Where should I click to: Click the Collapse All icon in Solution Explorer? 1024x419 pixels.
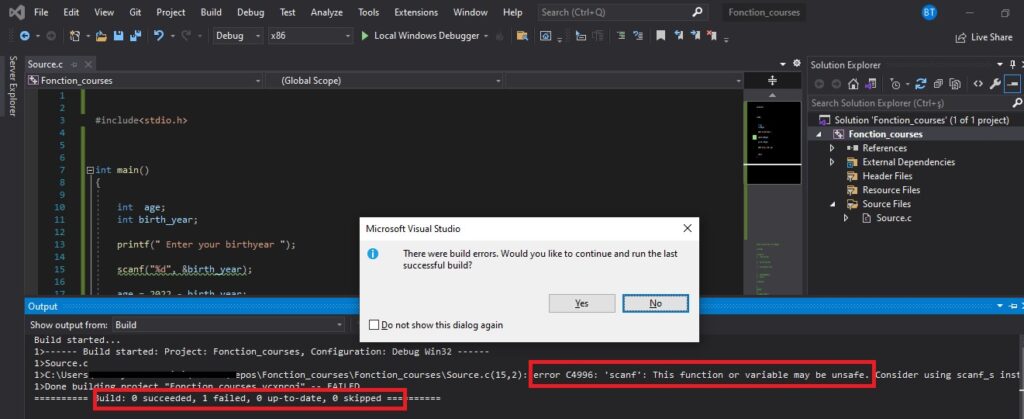point(938,84)
